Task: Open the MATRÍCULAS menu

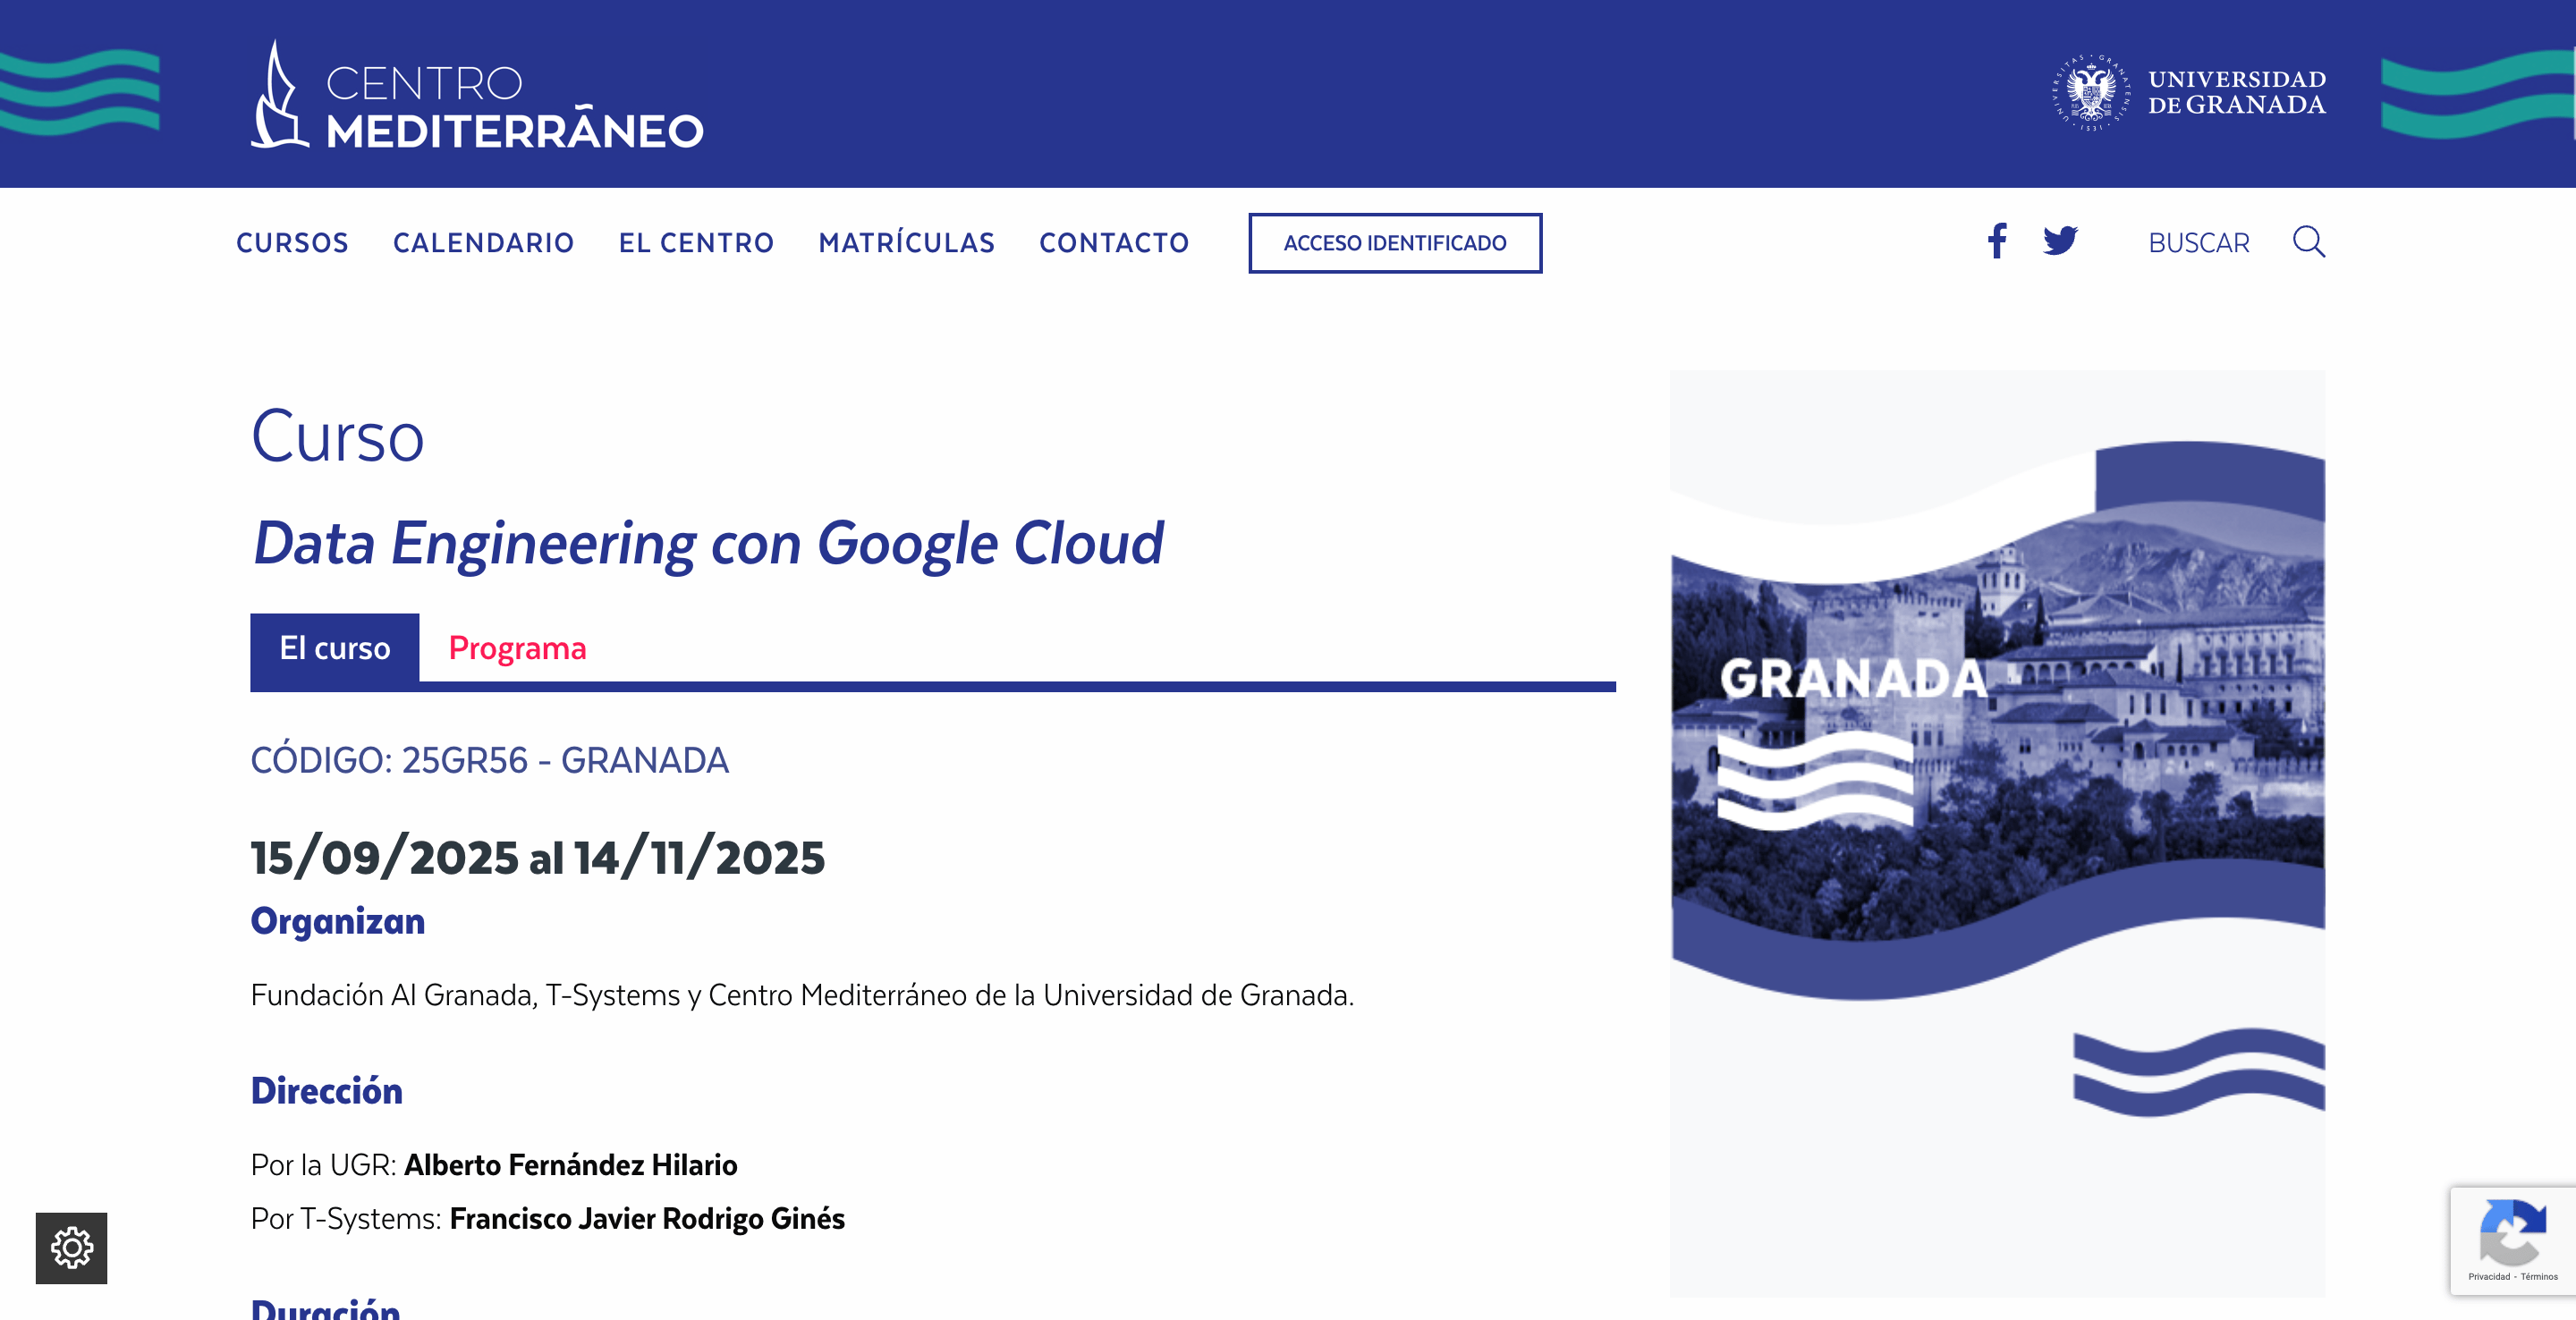Action: (x=906, y=243)
